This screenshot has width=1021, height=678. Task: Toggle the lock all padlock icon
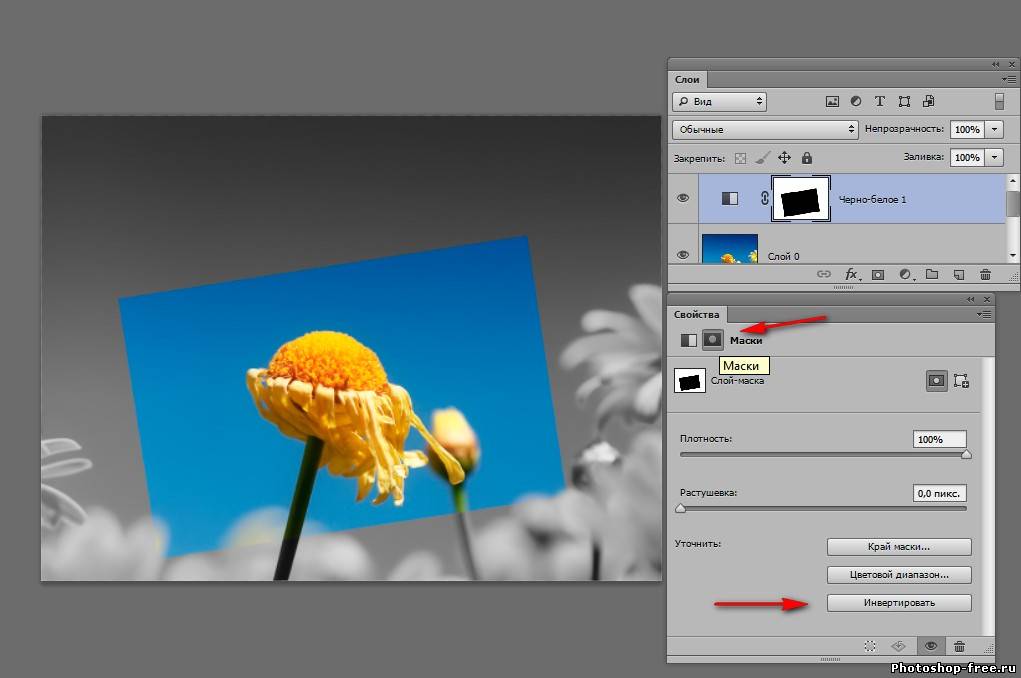pos(807,158)
